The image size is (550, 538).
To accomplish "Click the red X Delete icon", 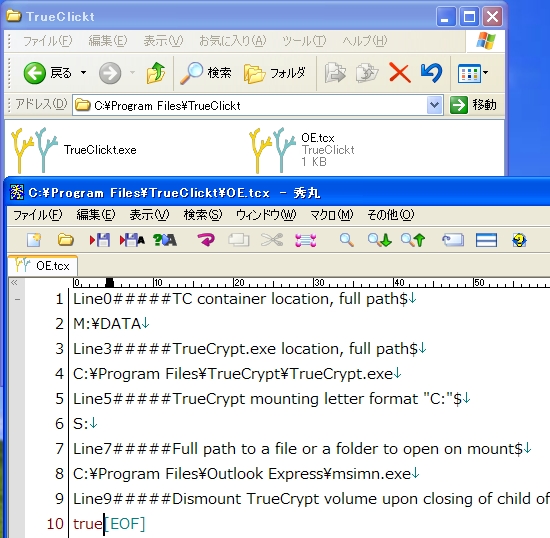I will click(400, 73).
